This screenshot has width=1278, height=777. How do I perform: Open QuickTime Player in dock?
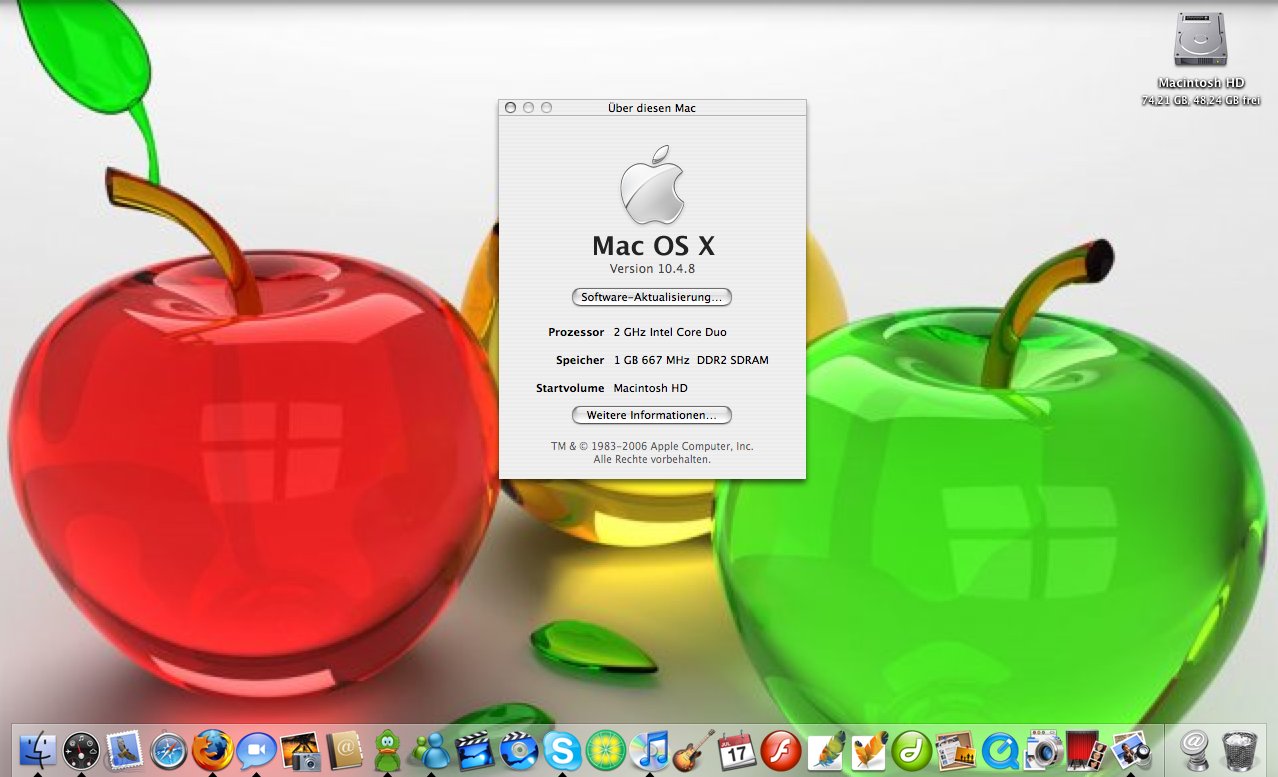click(x=999, y=749)
